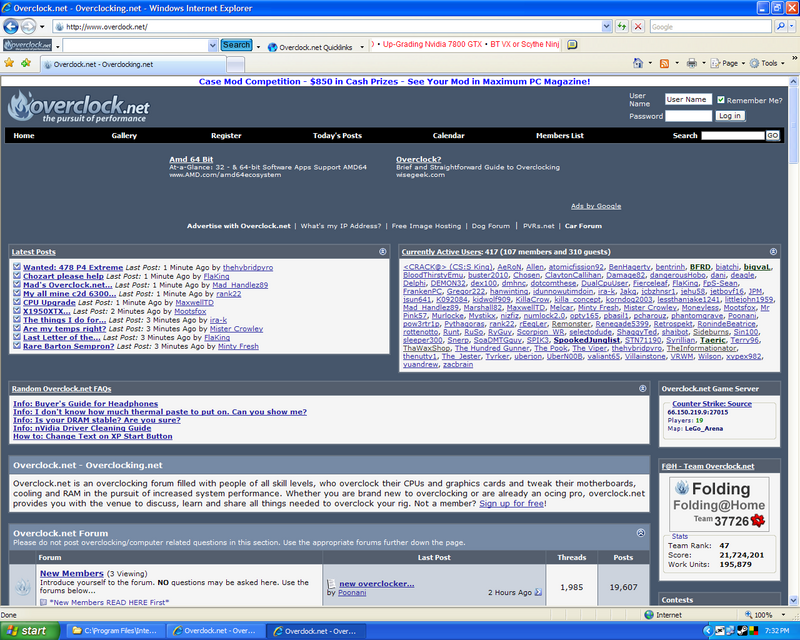Click the Log in button

click(730, 116)
